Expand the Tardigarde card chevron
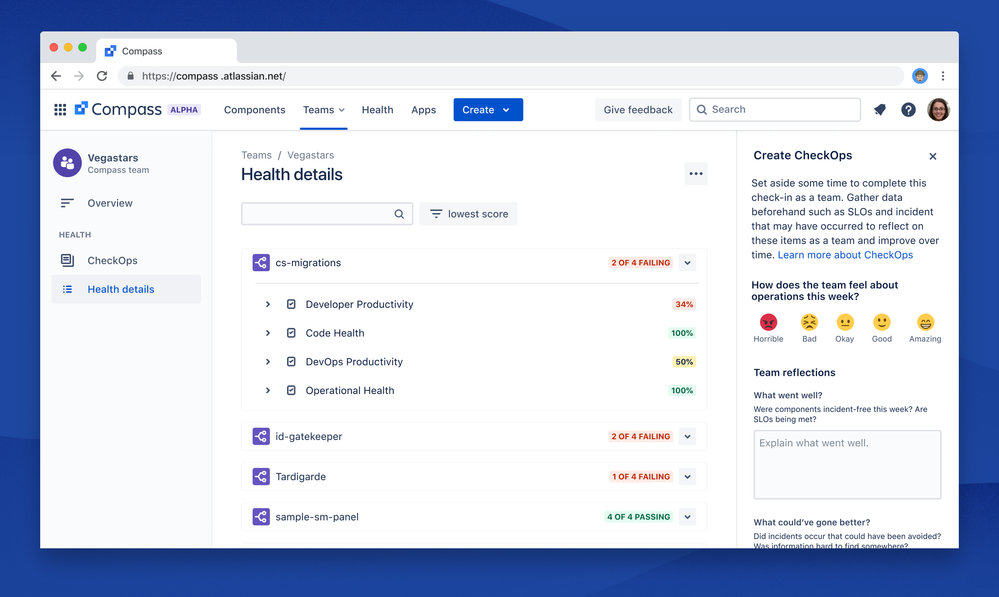This screenshot has width=999, height=597. pos(687,477)
